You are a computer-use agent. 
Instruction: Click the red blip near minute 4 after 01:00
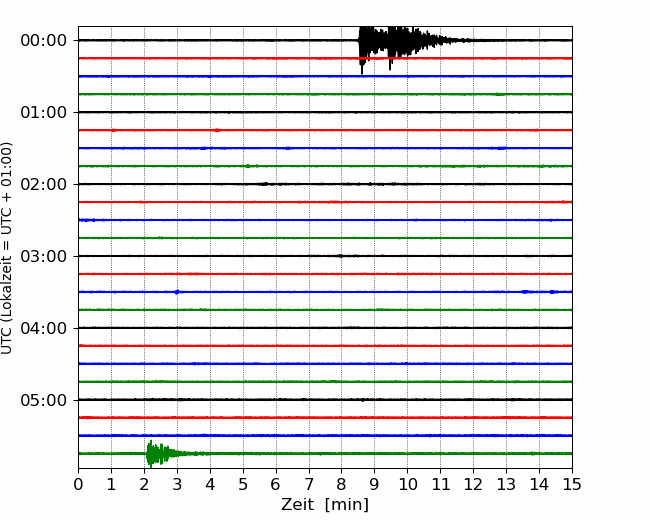coord(217,130)
